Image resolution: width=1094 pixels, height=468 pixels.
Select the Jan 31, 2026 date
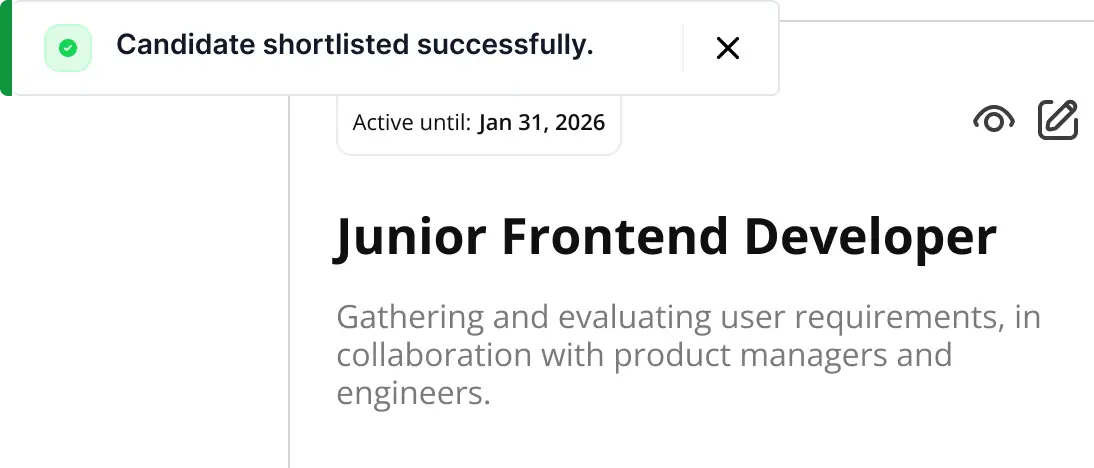(x=541, y=123)
